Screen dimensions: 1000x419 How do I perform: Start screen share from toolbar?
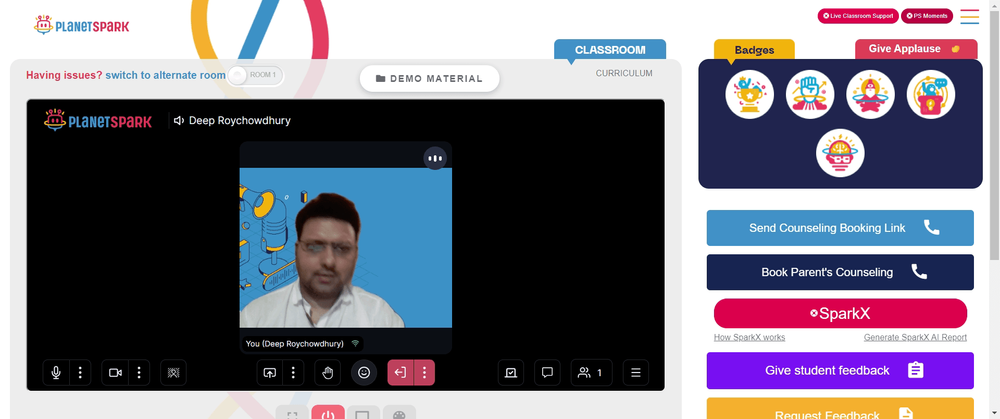coord(269,372)
